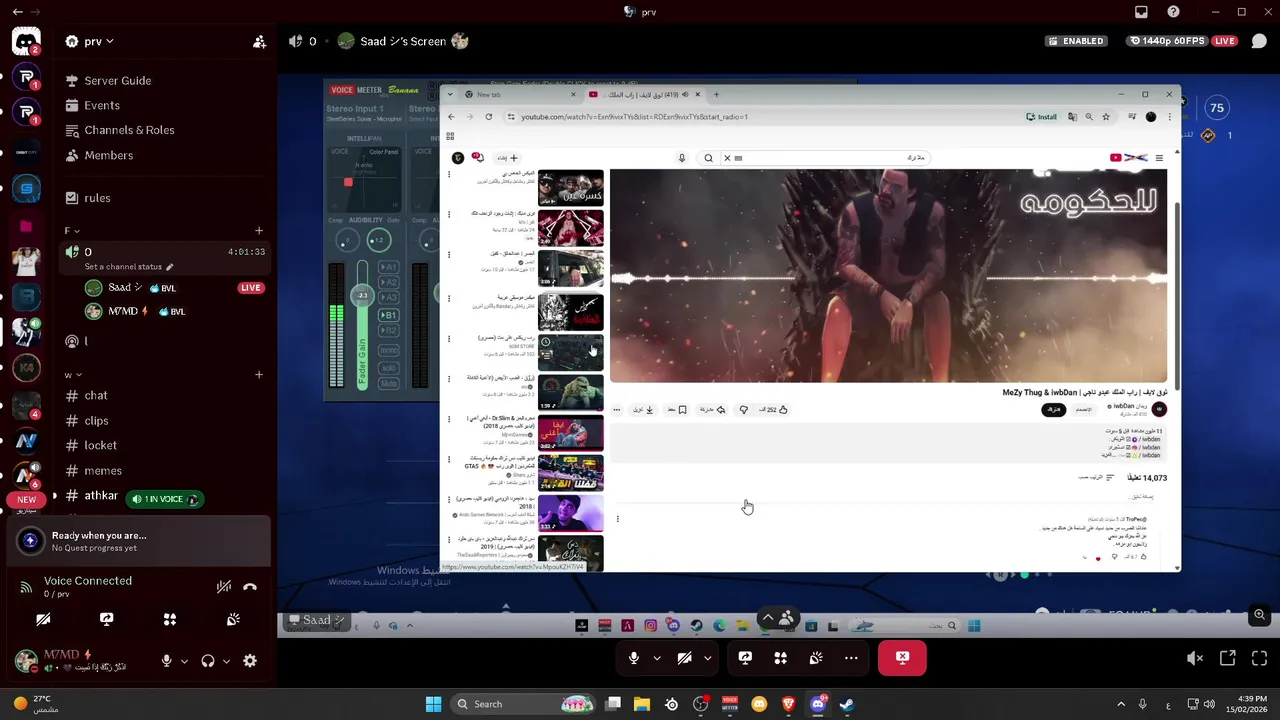Screen dimensions: 1280x720
Task: Share your screen from voice panel
Action: pyautogui.click(x=106, y=620)
